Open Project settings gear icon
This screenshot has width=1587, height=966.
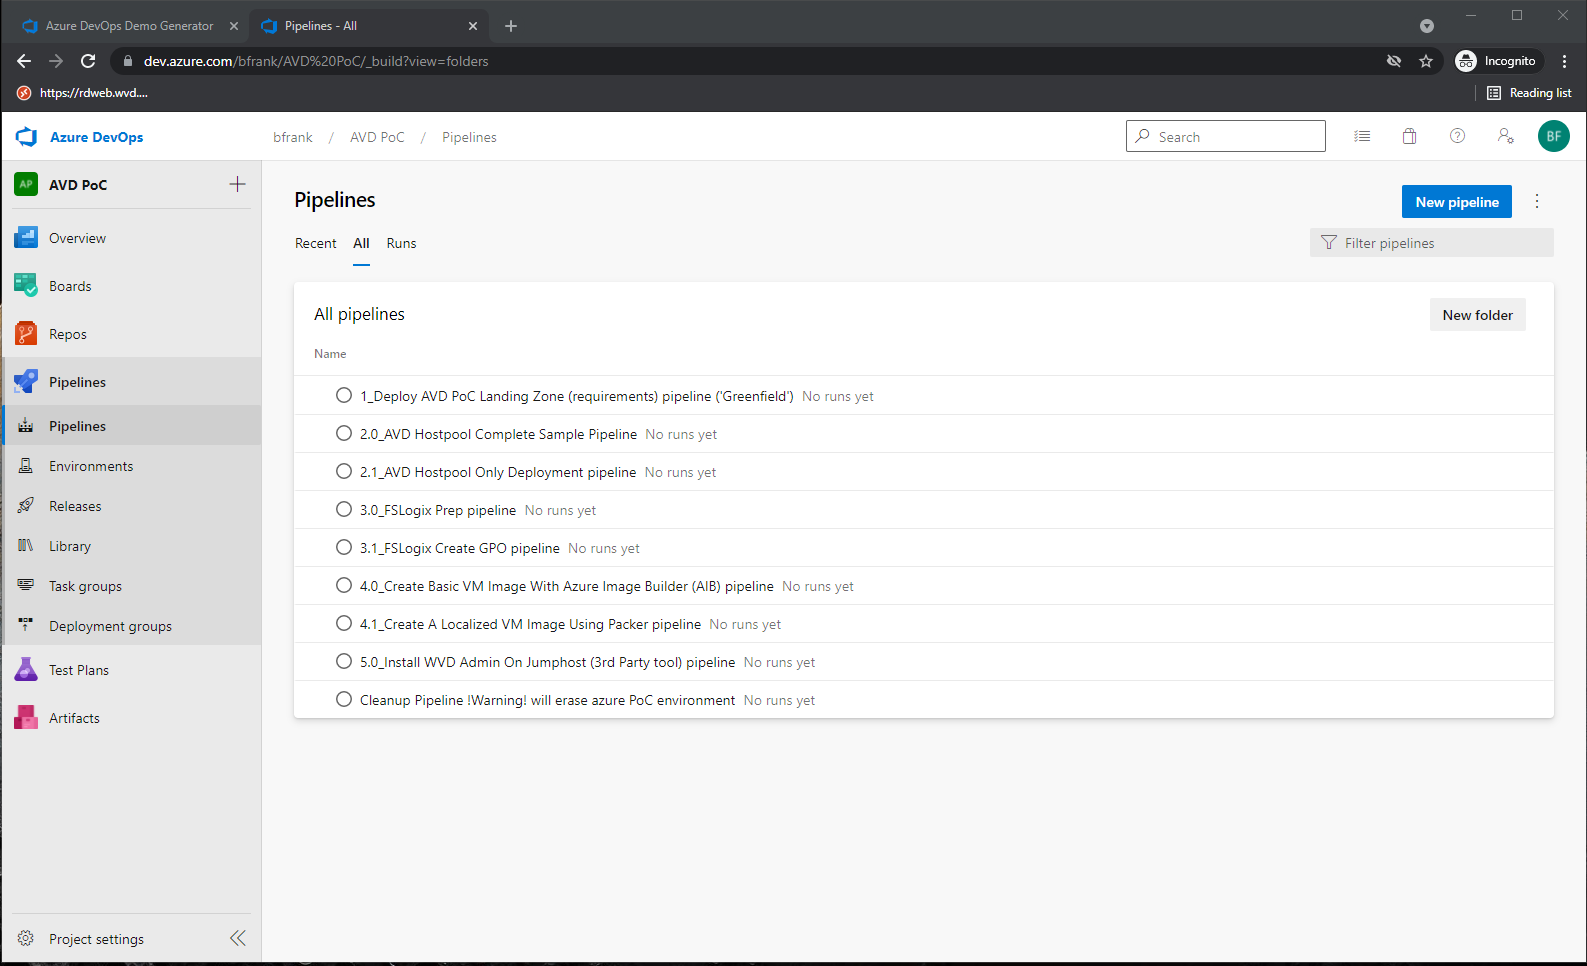tap(26, 939)
